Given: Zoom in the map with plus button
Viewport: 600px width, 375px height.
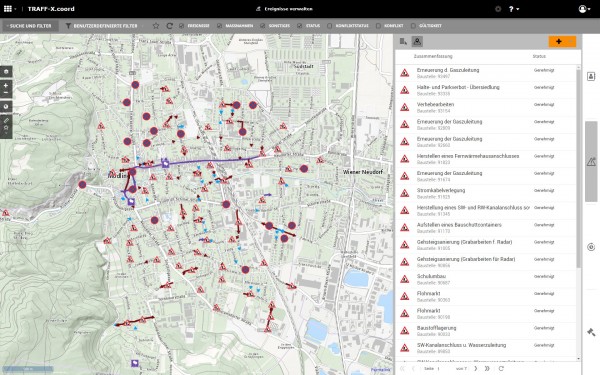Looking at the screenshot, I should point(6,86).
